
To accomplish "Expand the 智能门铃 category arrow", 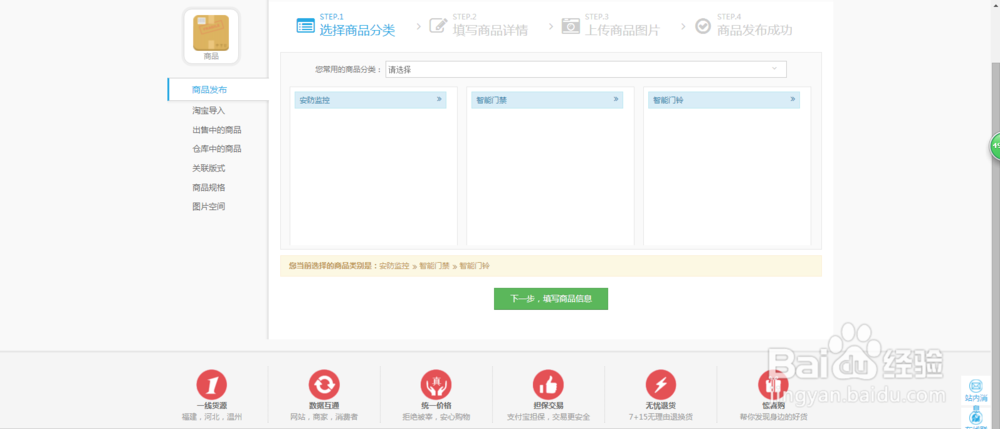I will pos(793,99).
